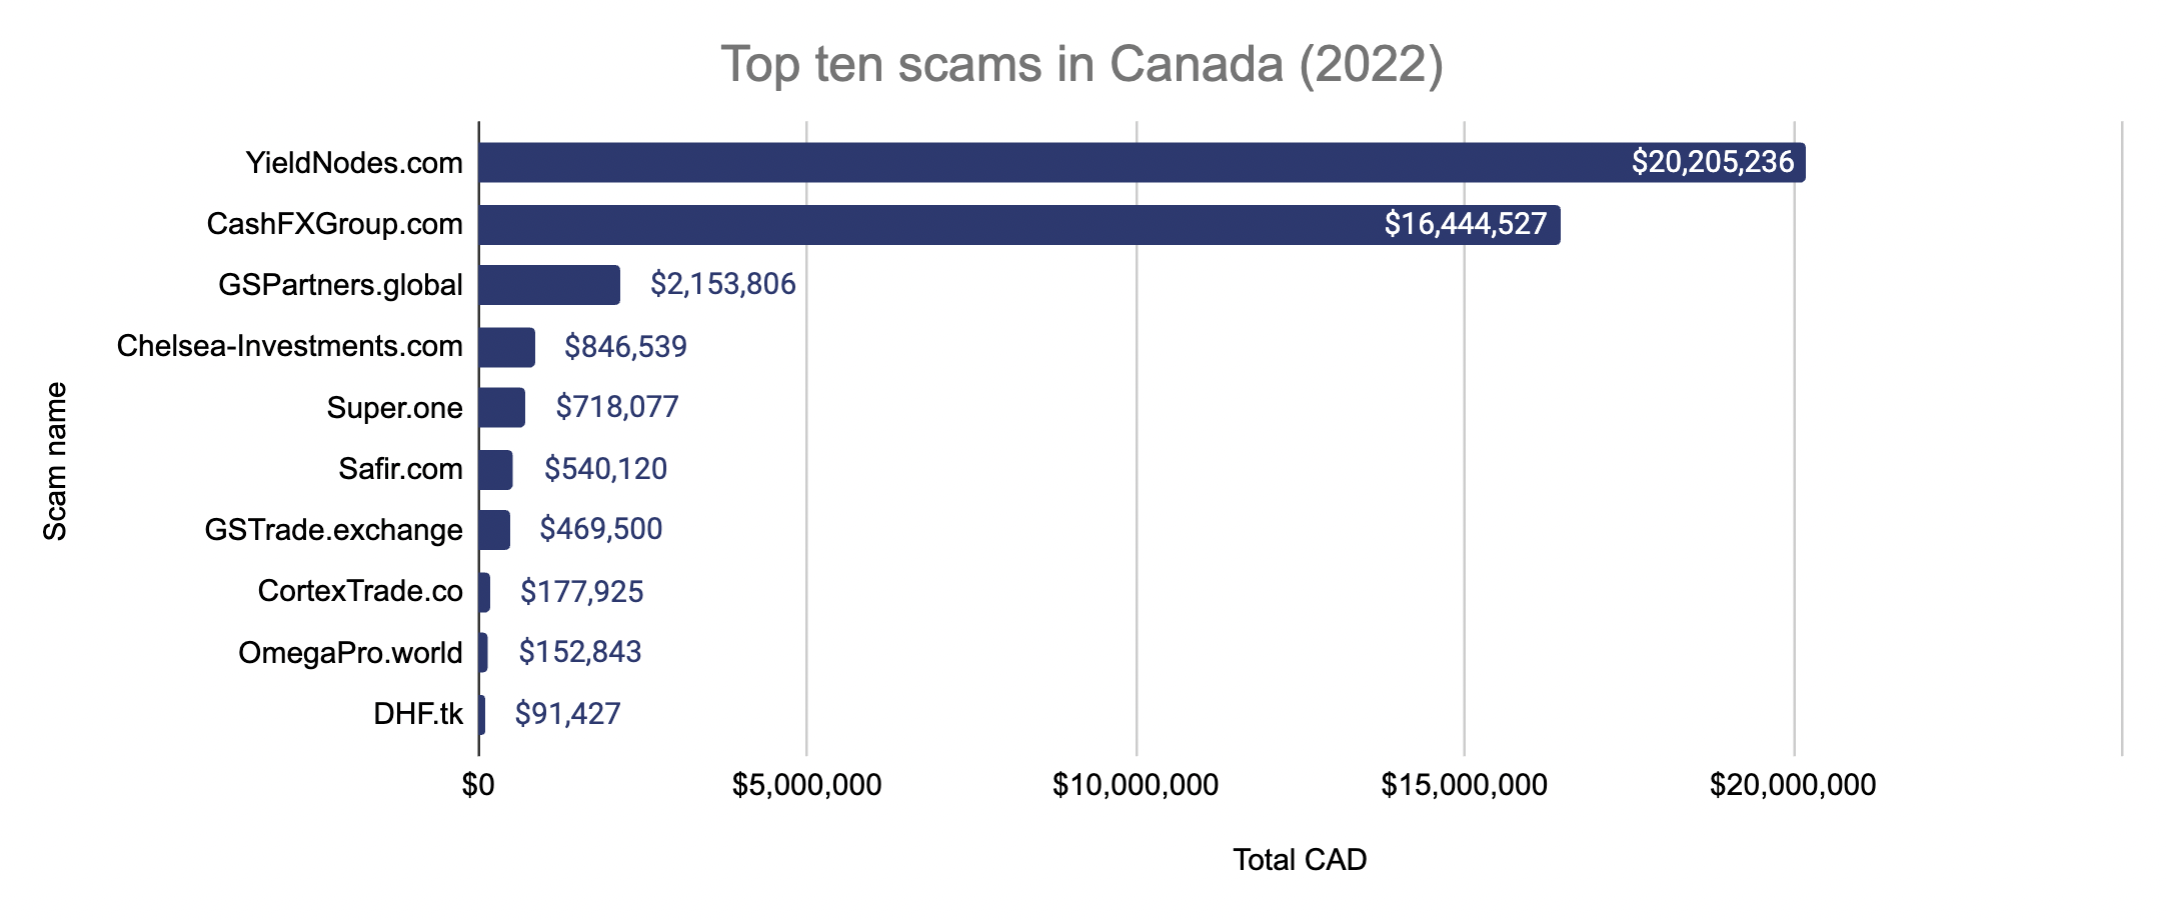Click the $16,444,527 data label
The height and width of the screenshot is (920, 2166).
coord(1465,224)
